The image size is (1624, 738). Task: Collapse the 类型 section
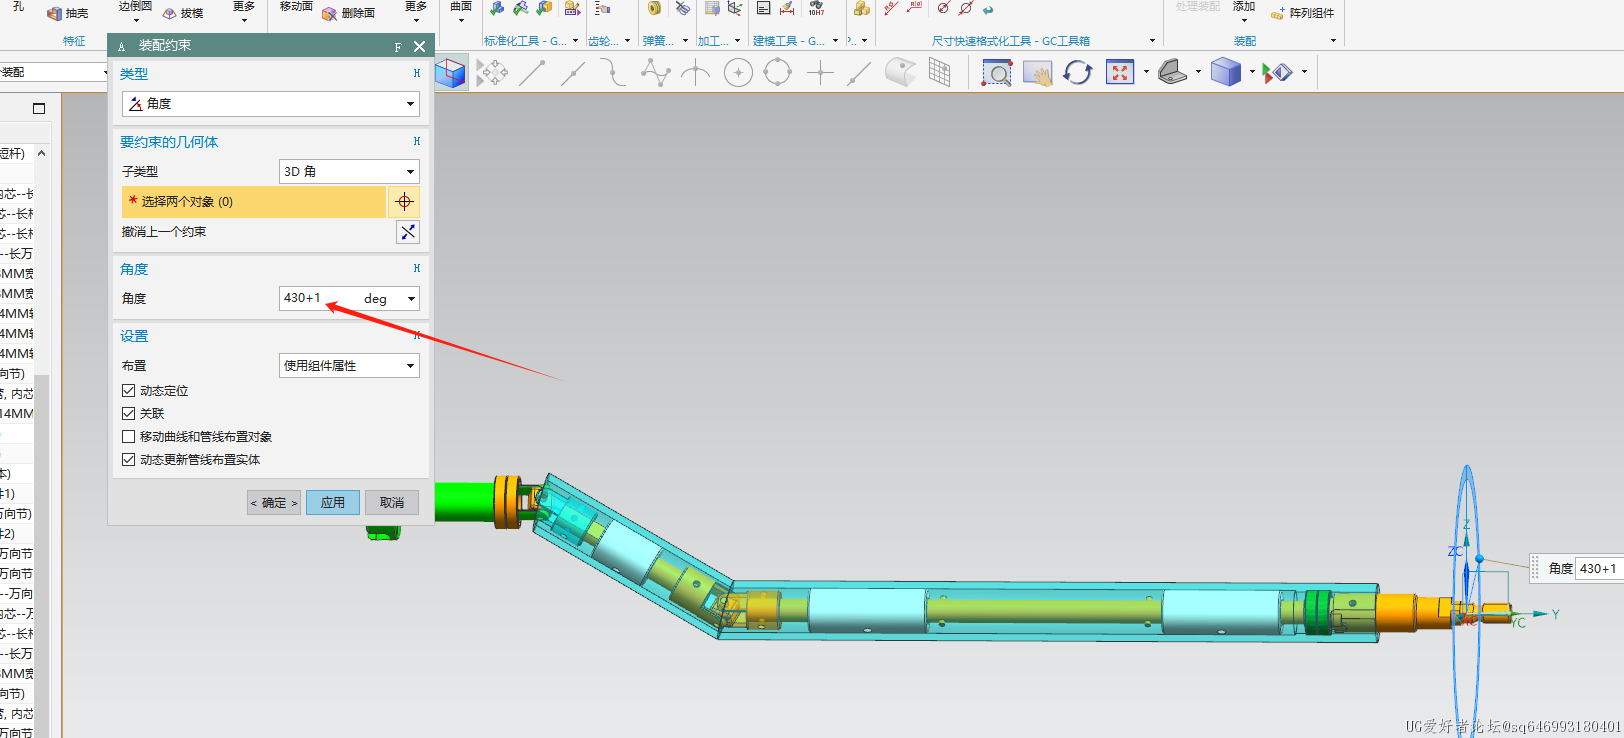[x=417, y=73]
